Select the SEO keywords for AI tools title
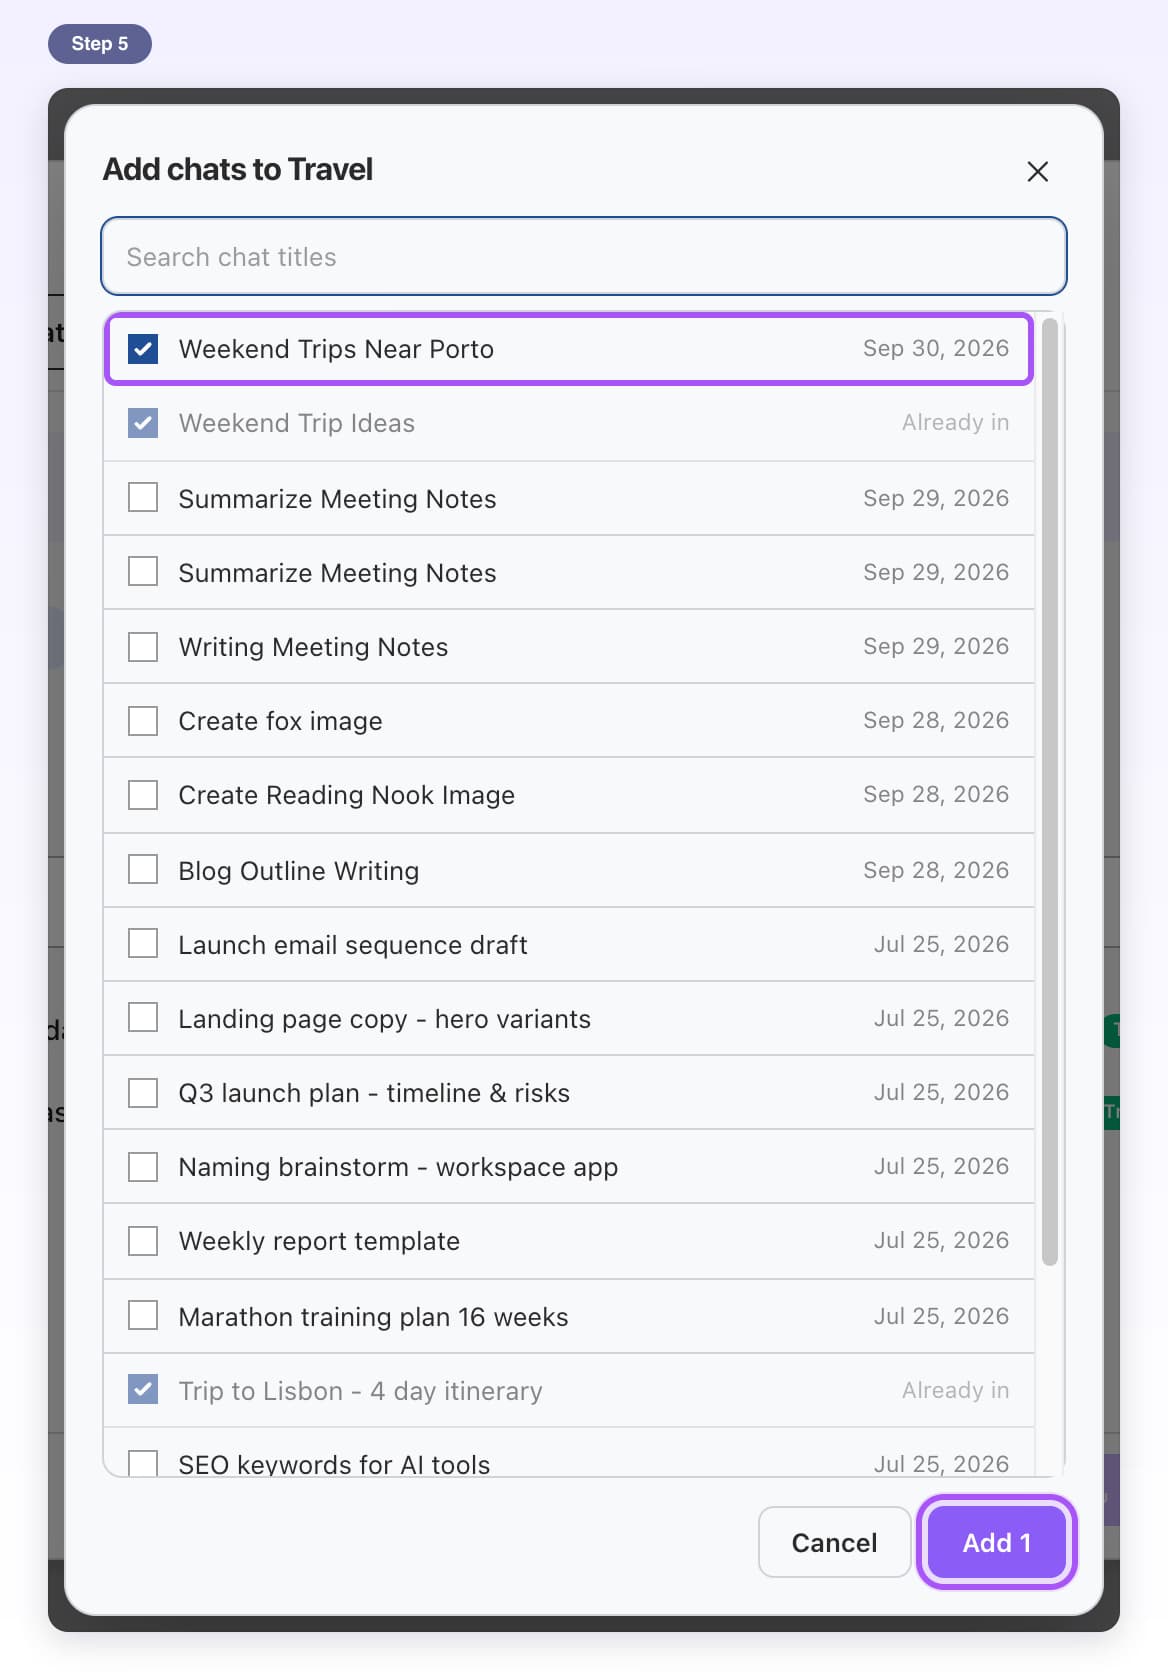The height and width of the screenshot is (1680, 1168). [x=334, y=1464]
